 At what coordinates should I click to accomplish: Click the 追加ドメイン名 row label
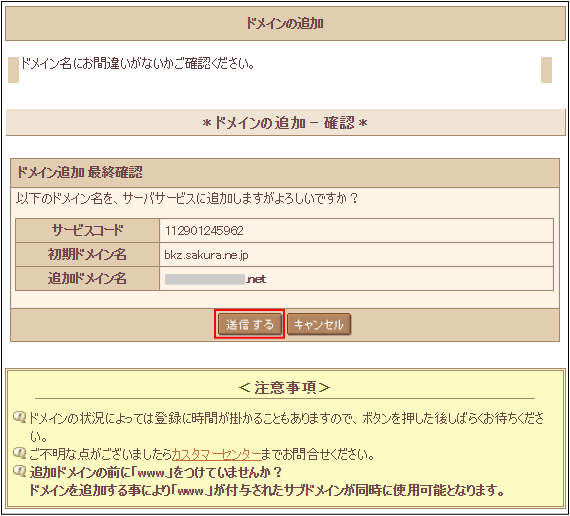[x=88, y=279]
